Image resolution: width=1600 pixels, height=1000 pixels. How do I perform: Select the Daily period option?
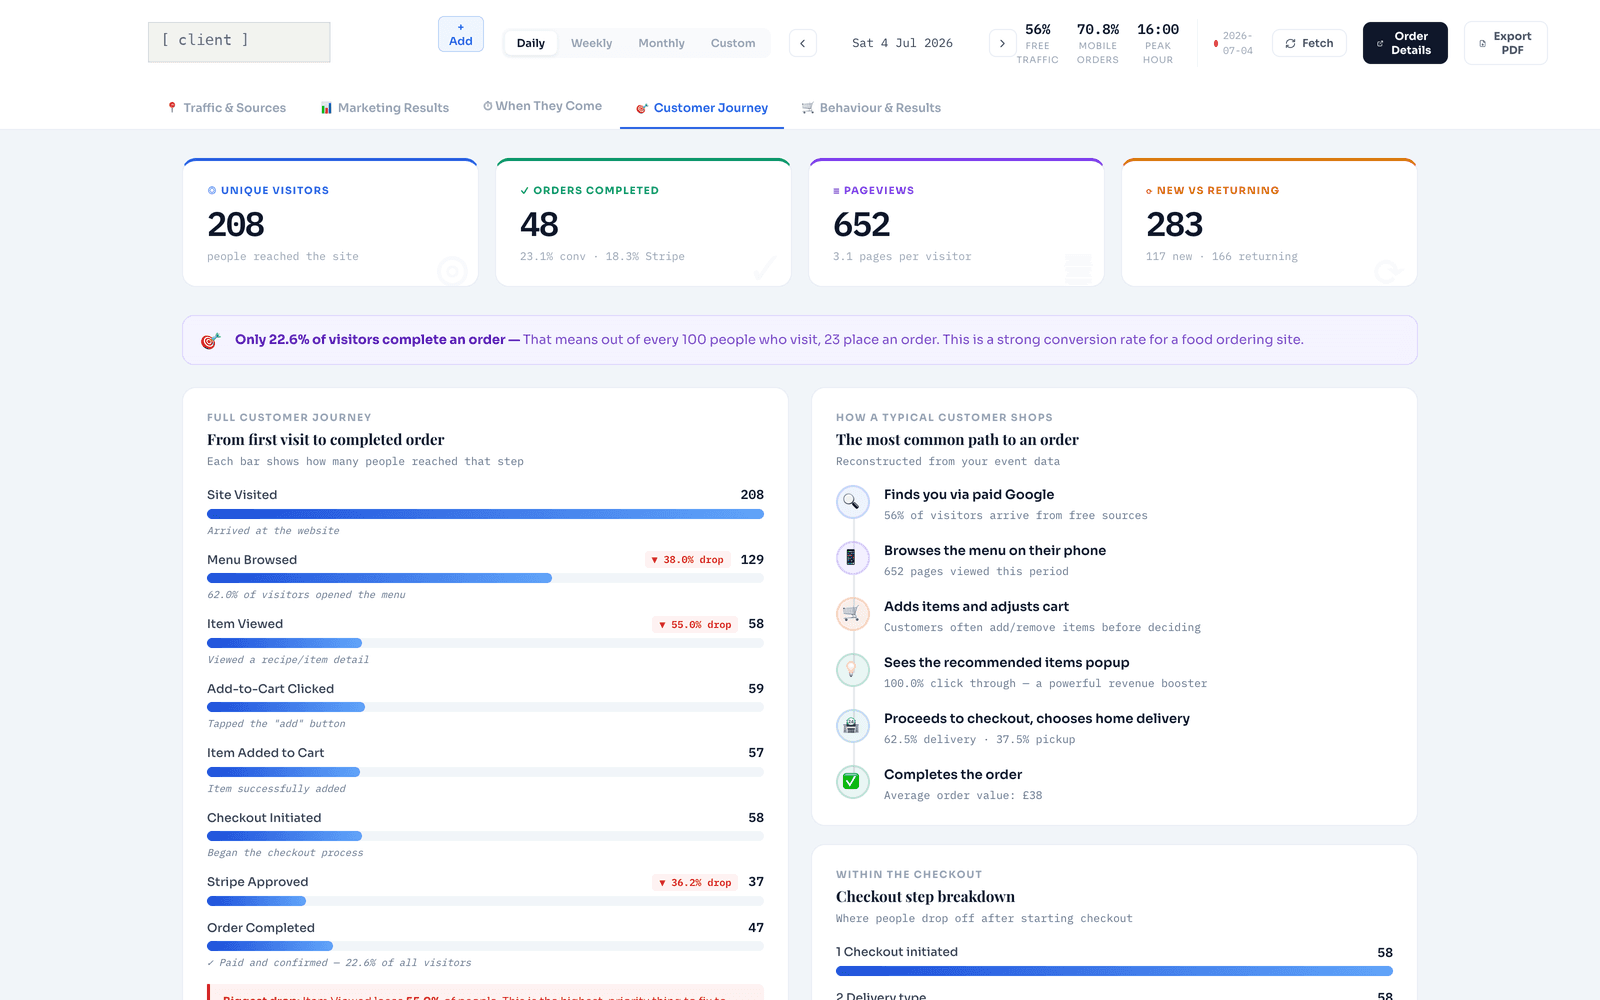(x=531, y=43)
